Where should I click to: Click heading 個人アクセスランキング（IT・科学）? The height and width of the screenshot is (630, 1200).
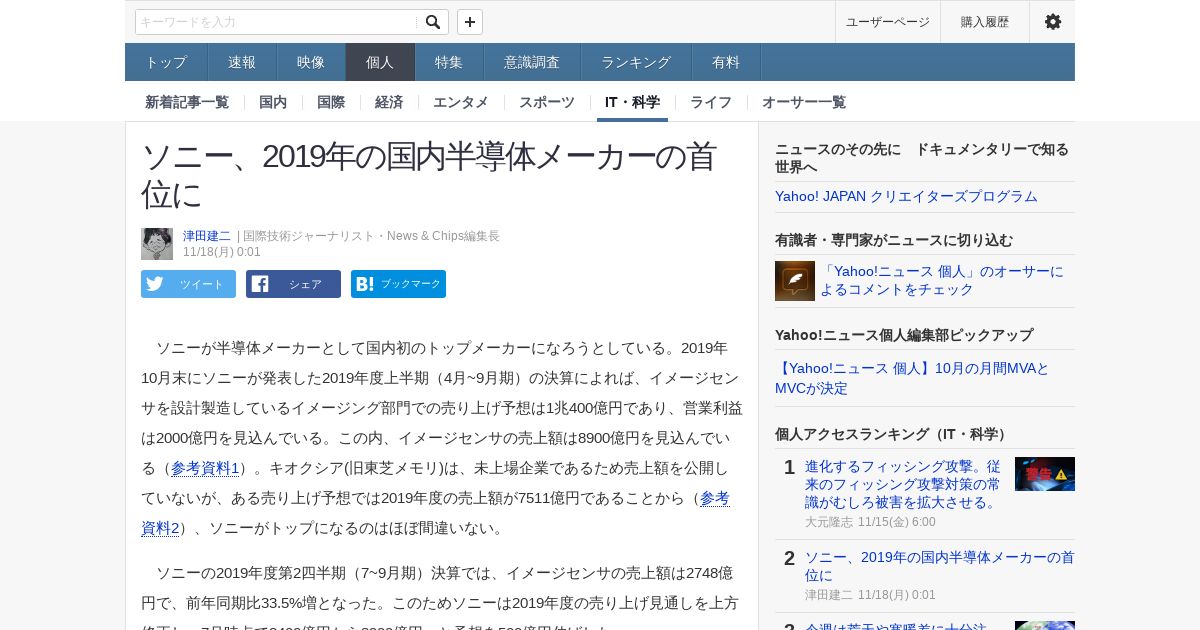[x=893, y=434]
